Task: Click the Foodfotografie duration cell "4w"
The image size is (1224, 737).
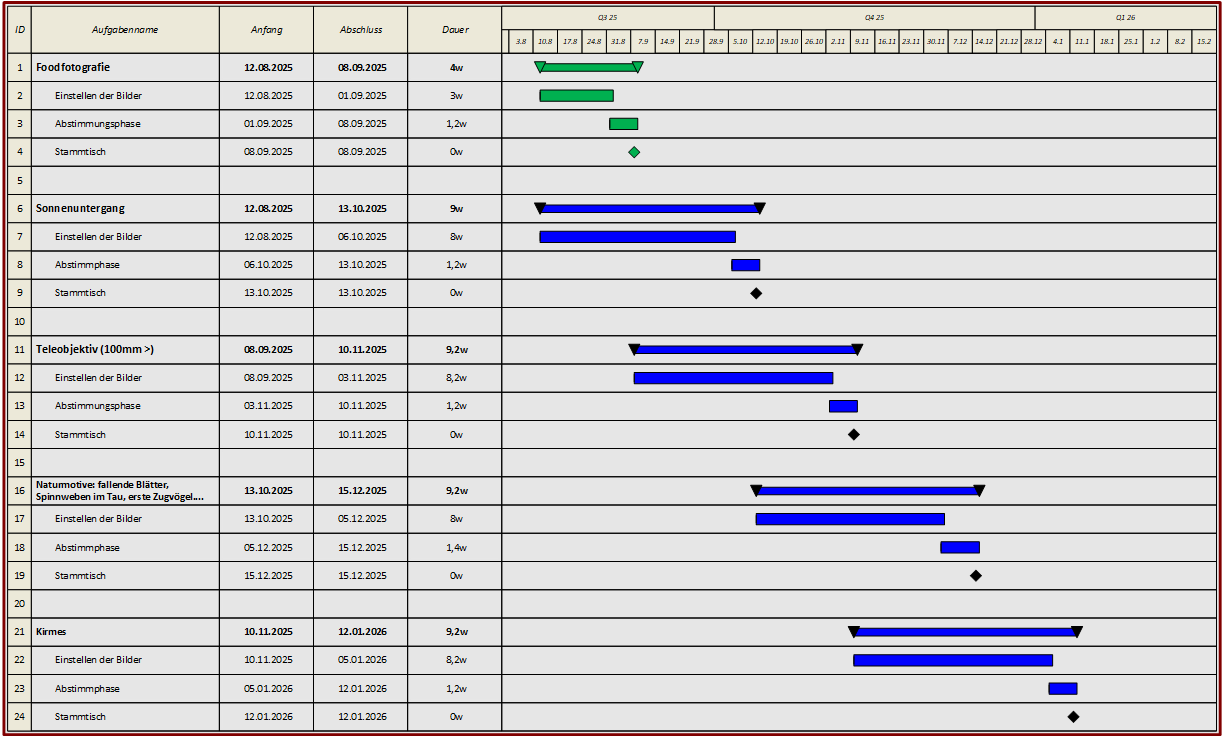Action: (455, 68)
